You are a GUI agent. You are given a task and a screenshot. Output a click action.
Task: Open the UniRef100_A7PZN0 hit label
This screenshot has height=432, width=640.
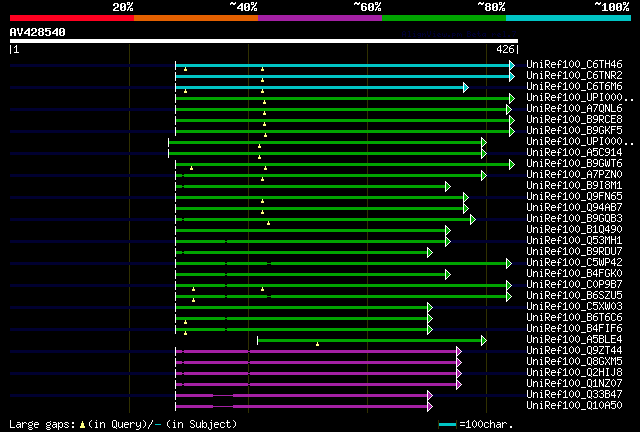(574, 175)
